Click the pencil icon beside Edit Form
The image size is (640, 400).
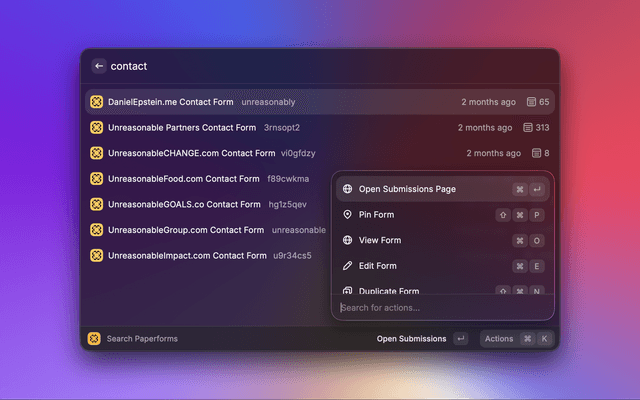click(x=347, y=266)
